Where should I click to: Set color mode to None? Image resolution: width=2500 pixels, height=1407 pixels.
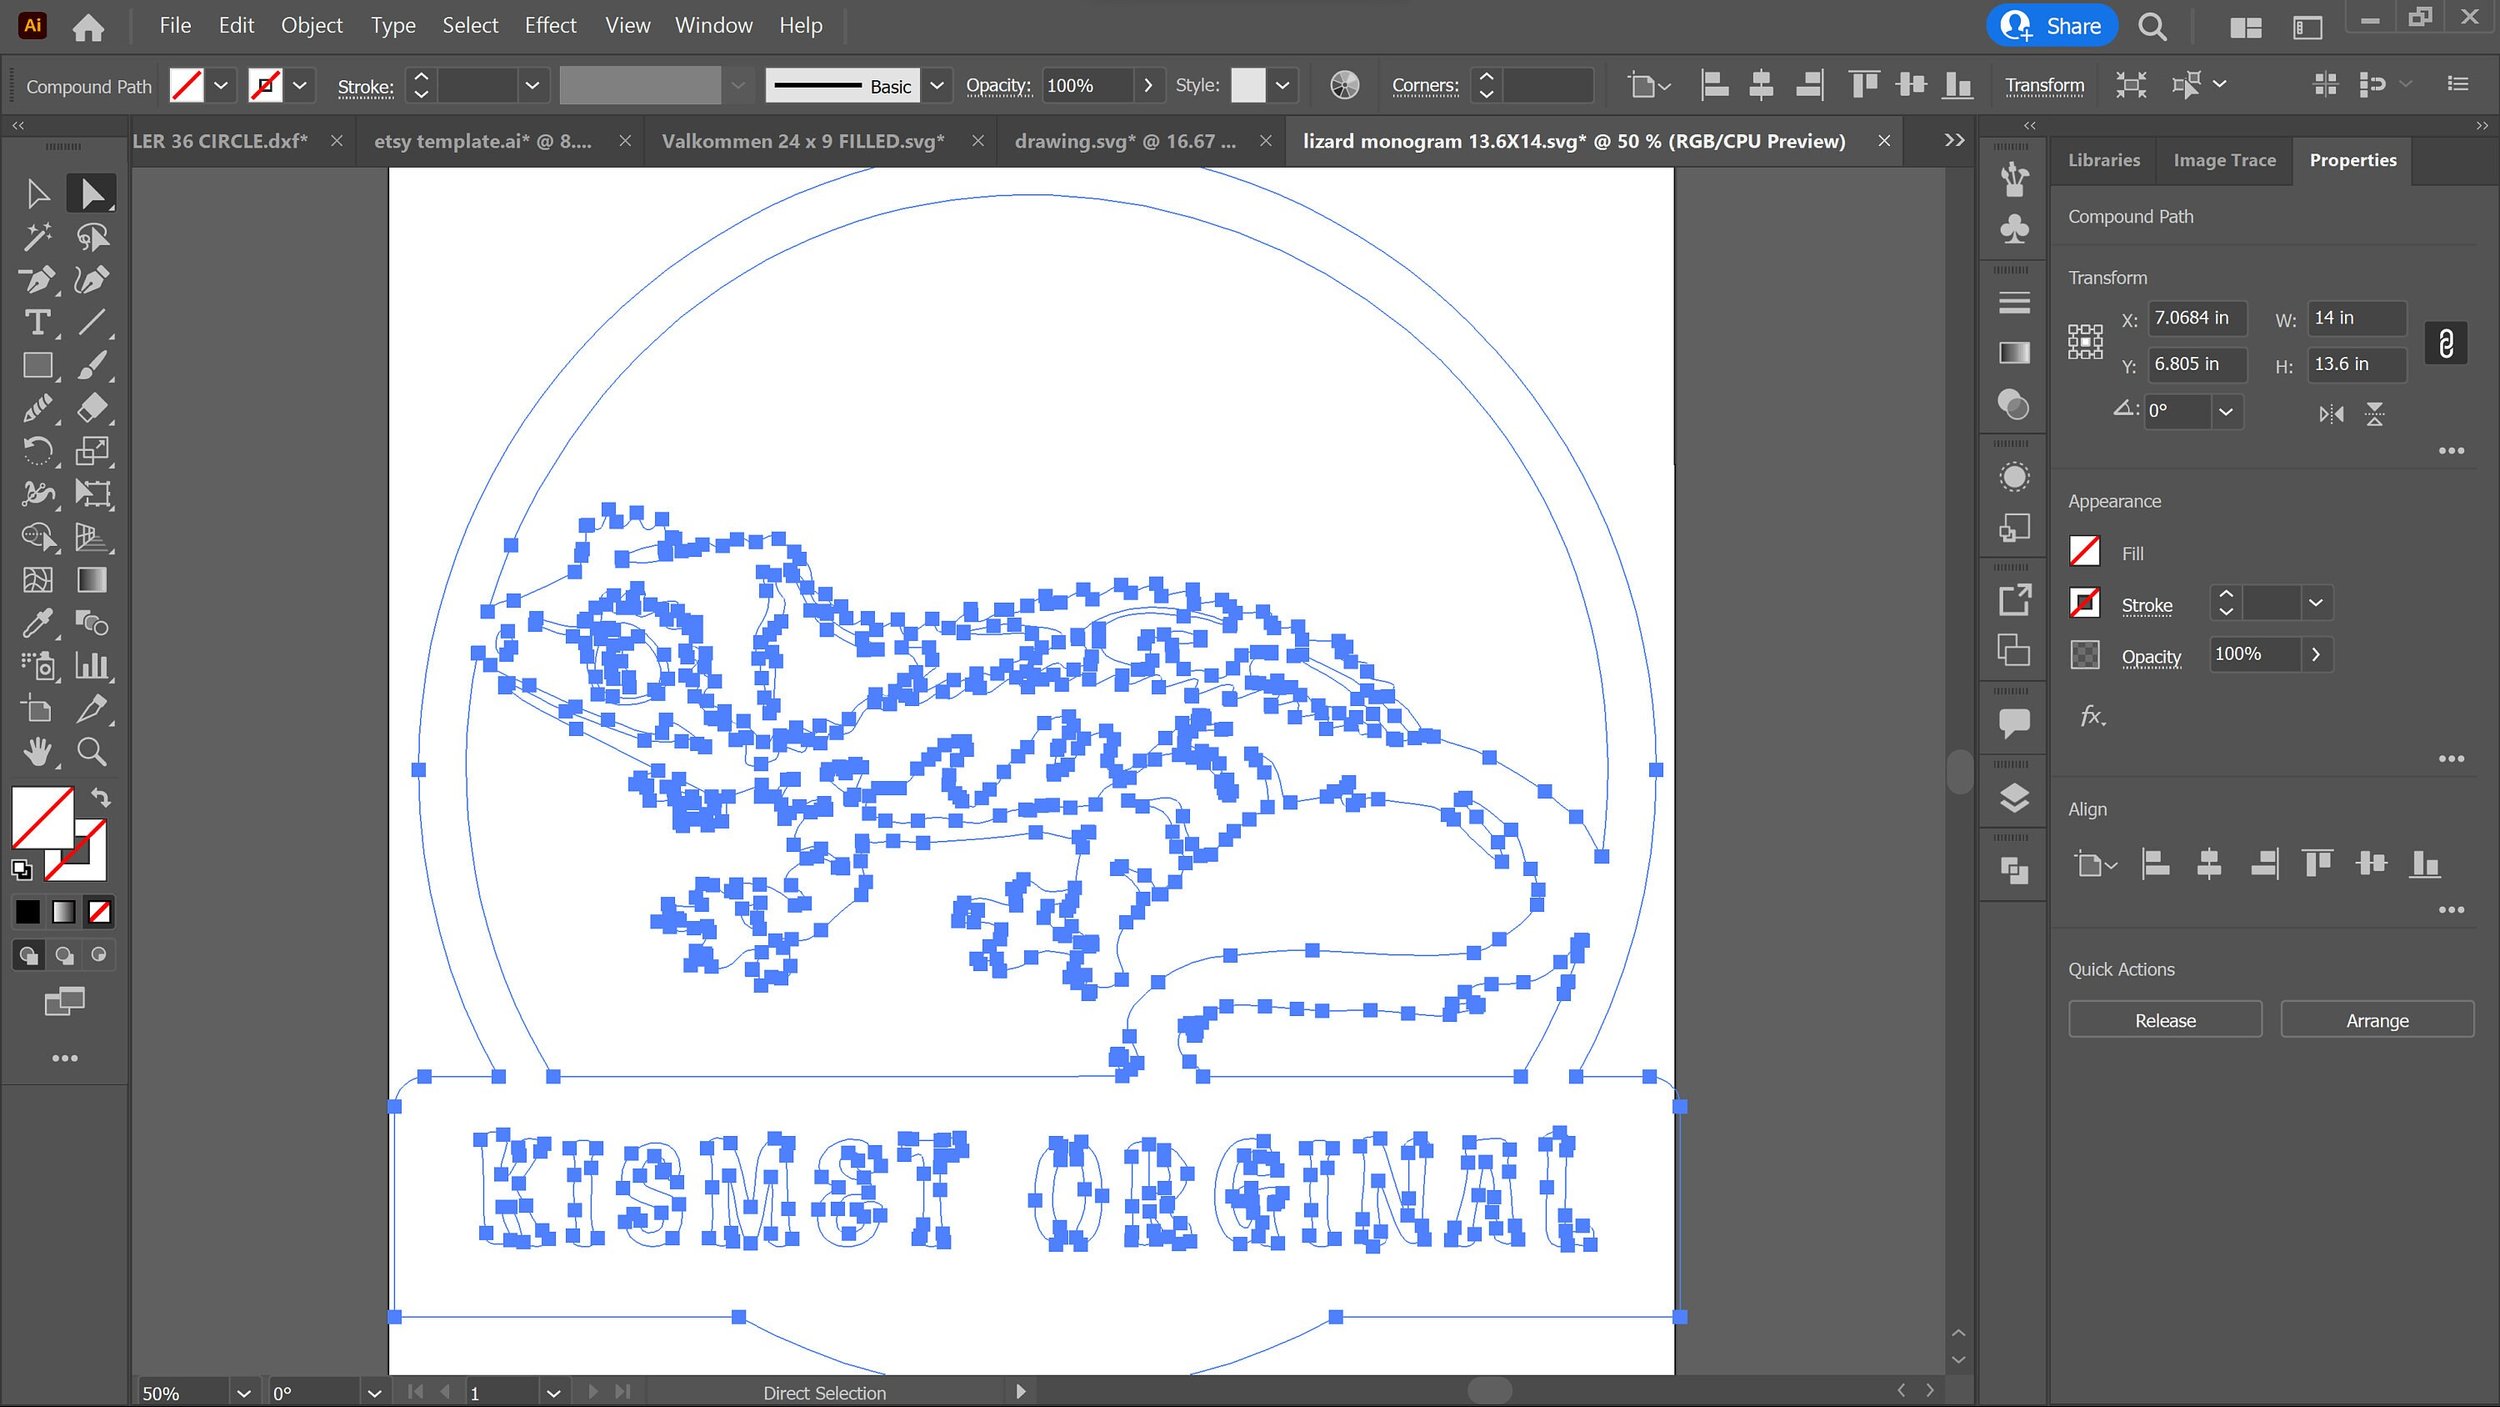pos(99,911)
